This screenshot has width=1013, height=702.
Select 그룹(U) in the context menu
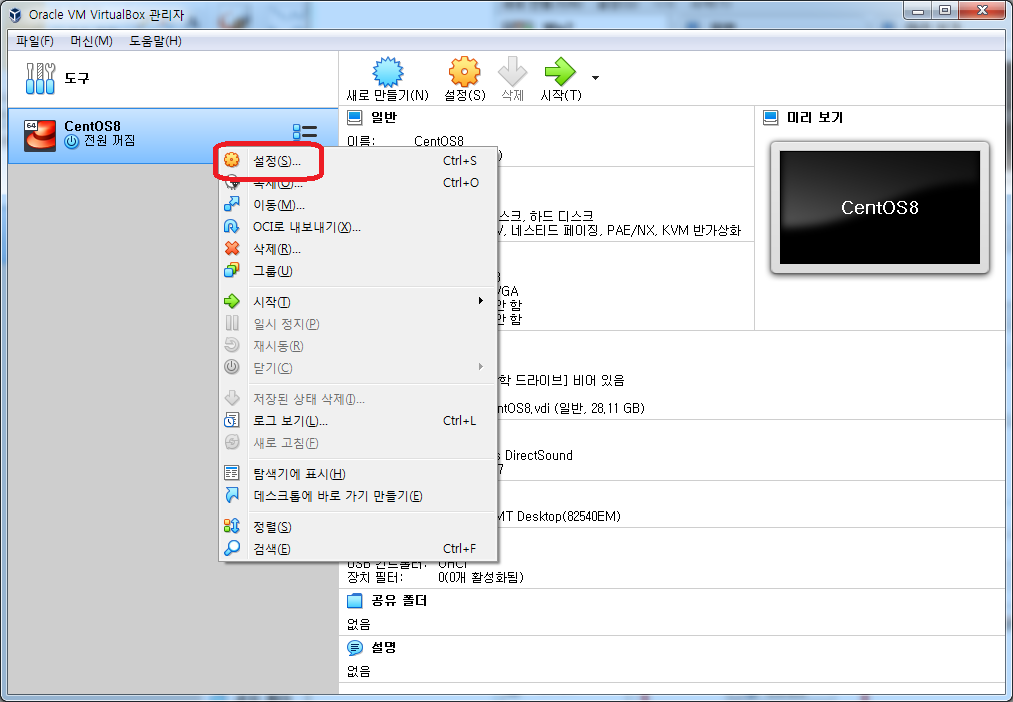coord(358,271)
